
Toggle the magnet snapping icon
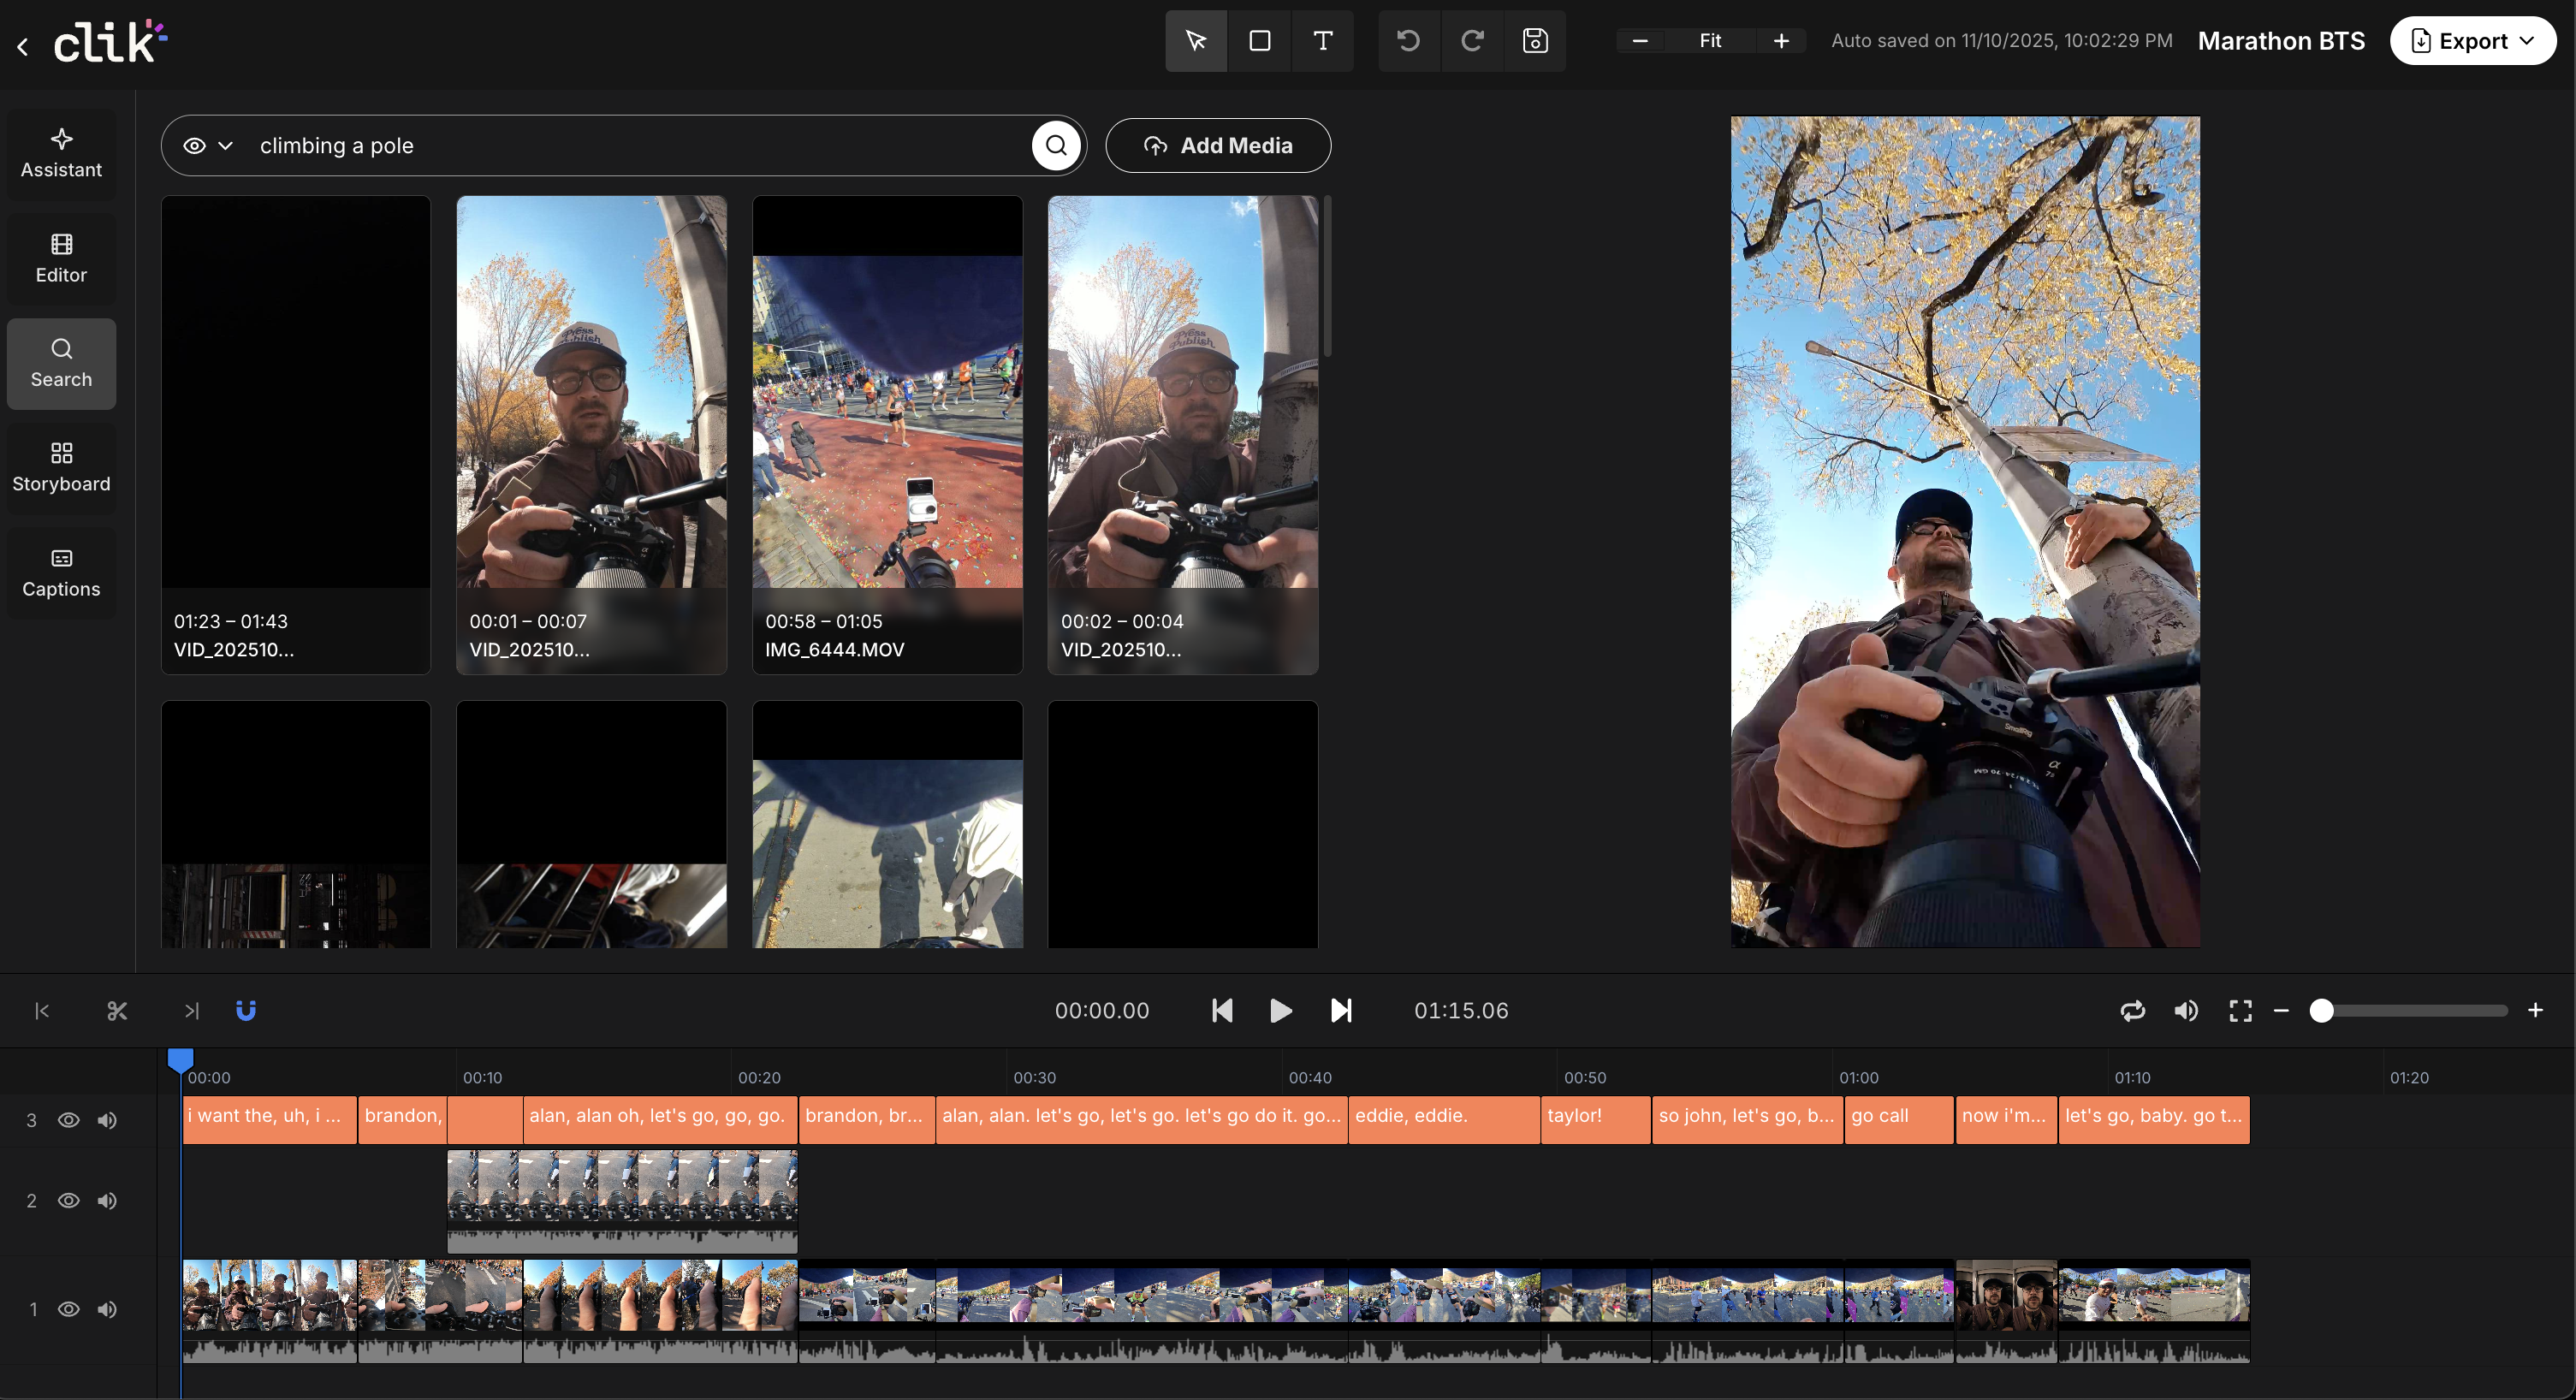tap(246, 1010)
